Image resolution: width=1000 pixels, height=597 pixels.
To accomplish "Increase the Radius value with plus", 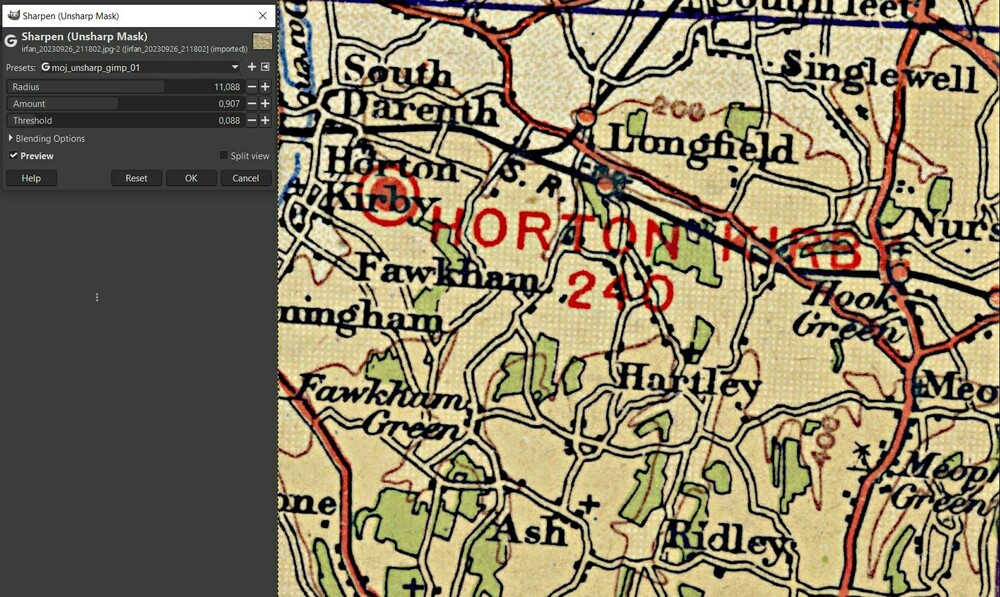I will click(265, 87).
